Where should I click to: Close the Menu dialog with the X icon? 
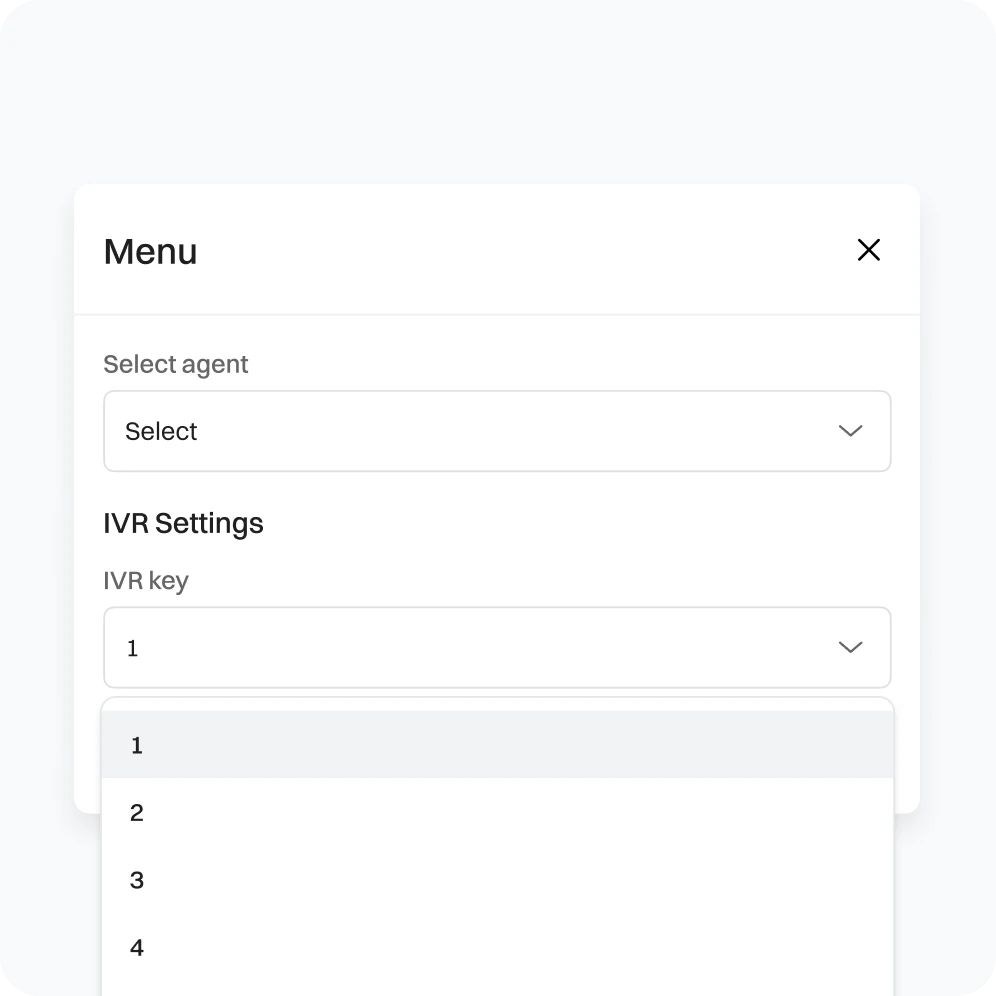pyautogui.click(x=869, y=250)
